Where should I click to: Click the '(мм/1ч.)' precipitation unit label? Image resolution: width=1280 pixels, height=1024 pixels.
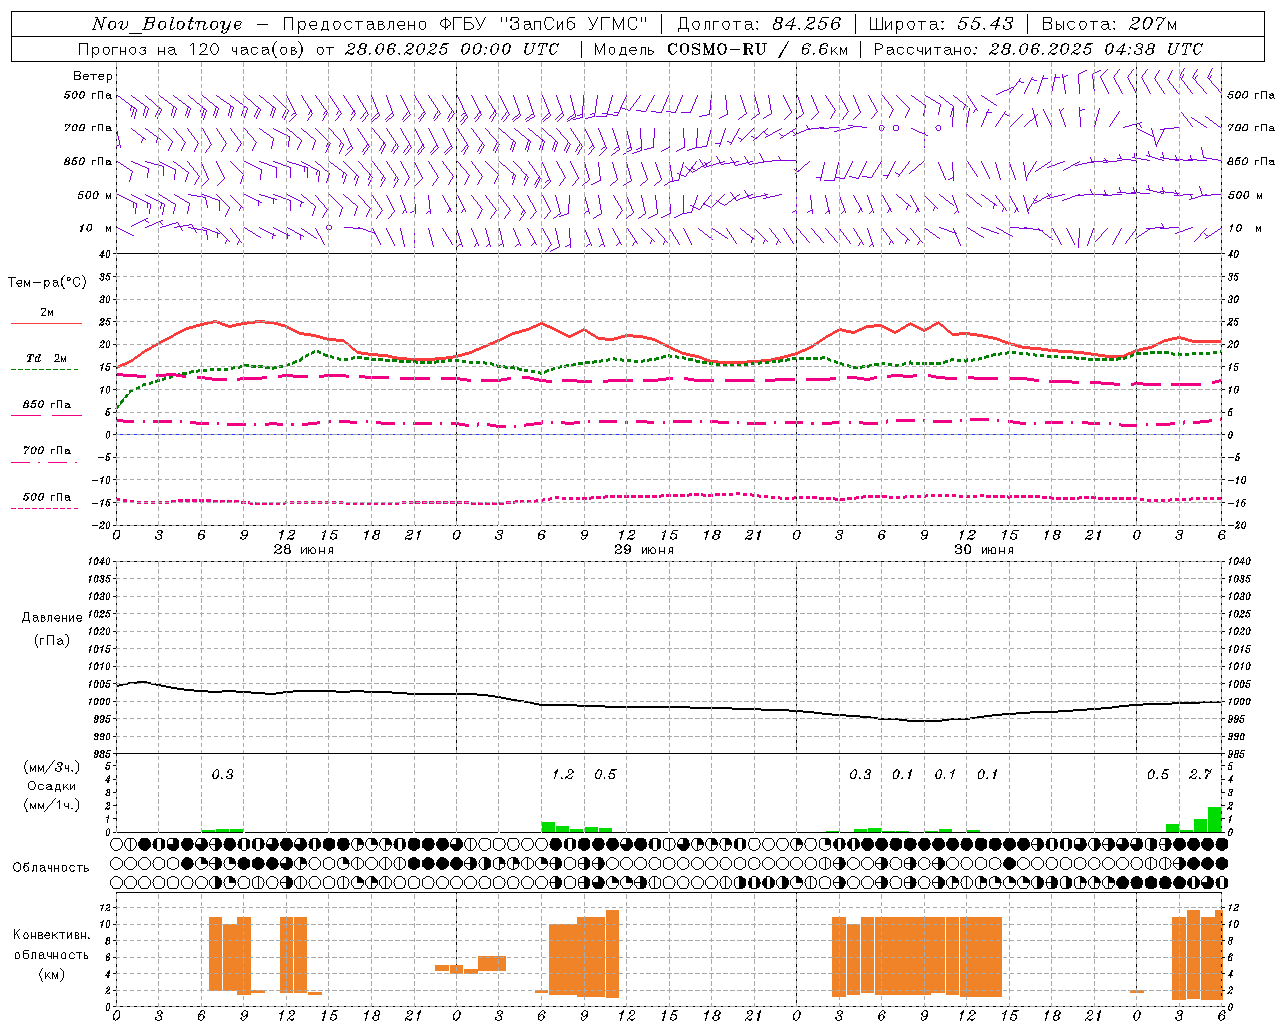coord(52,805)
